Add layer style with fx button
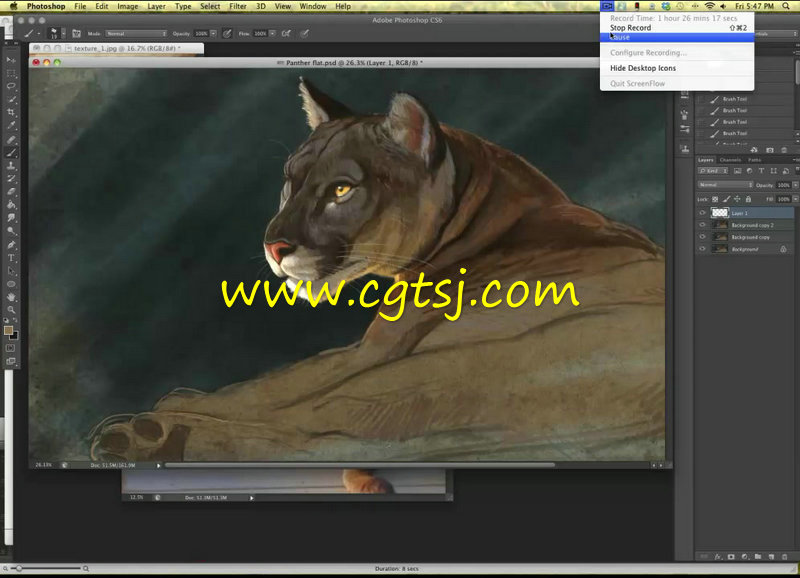 coord(718,557)
